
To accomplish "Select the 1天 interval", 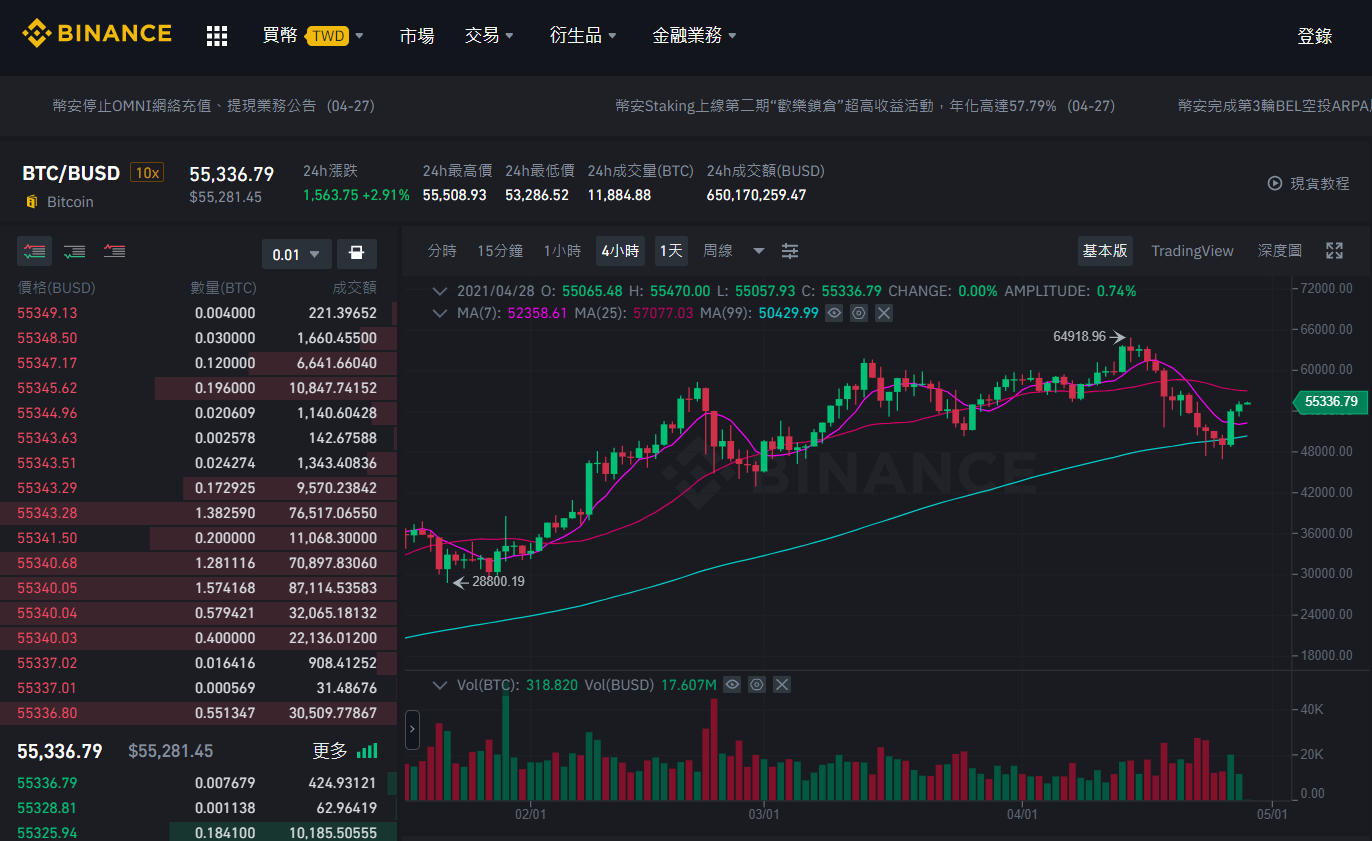I will click(x=671, y=251).
